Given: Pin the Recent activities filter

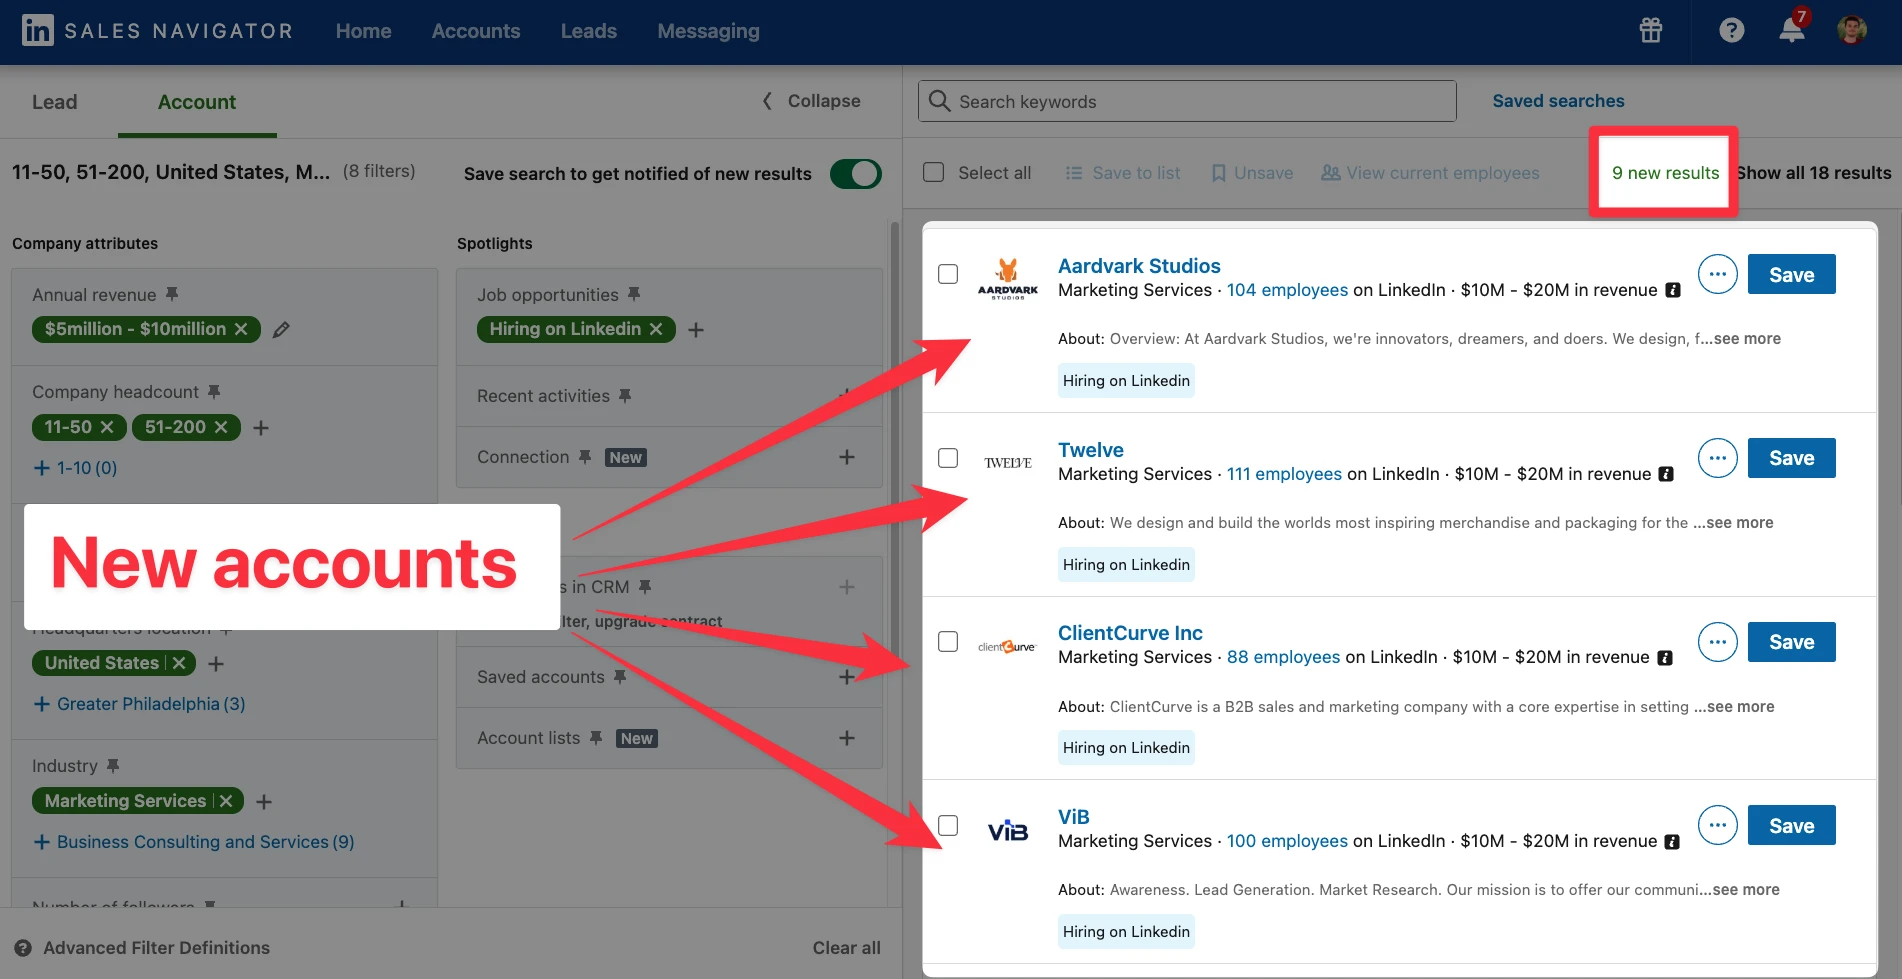Looking at the screenshot, I should [625, 395].
